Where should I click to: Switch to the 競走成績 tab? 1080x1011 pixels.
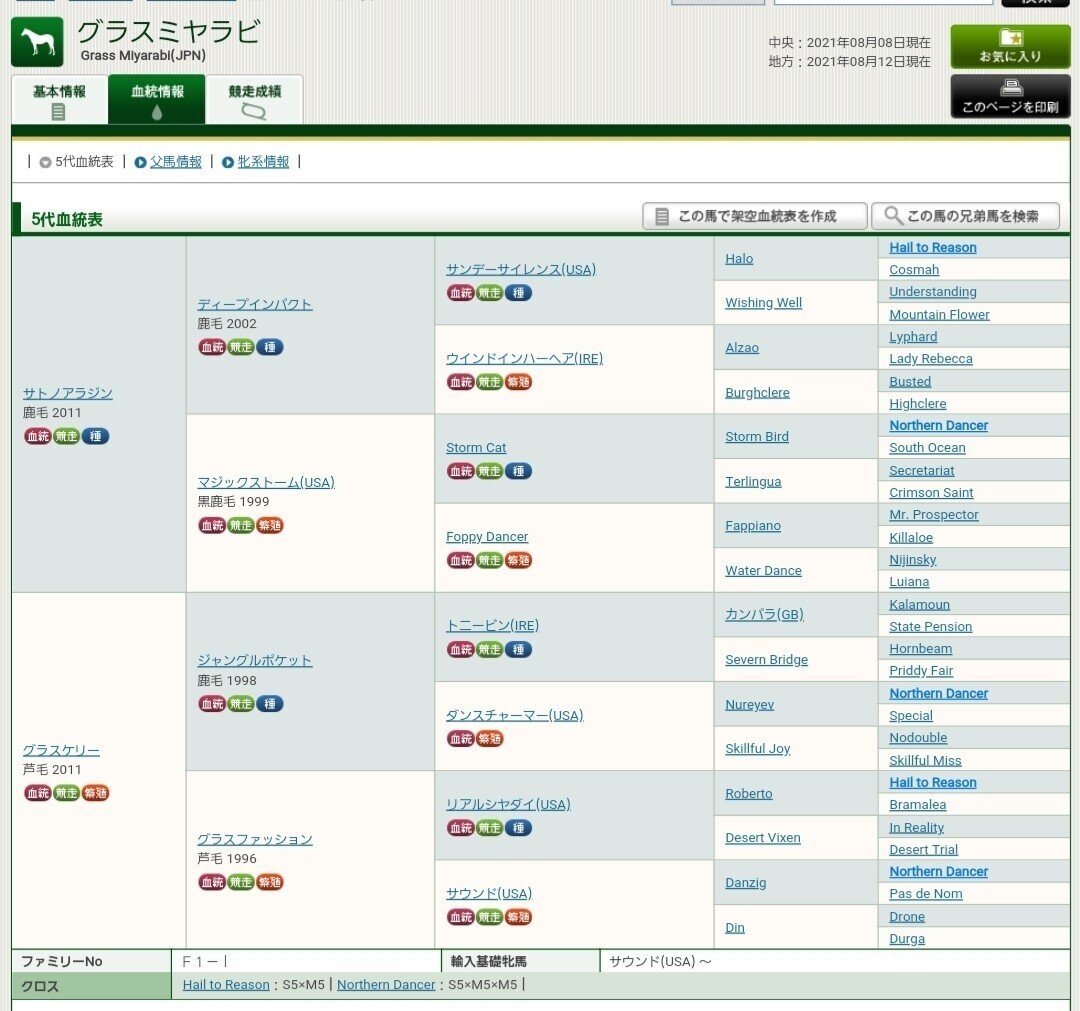254,100
